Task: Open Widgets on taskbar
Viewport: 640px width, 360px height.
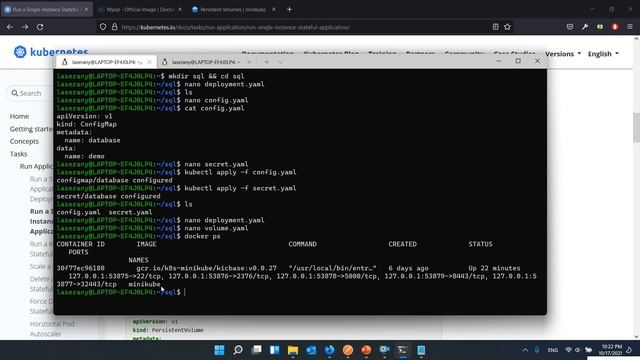Action: click(x=274, y=350)
